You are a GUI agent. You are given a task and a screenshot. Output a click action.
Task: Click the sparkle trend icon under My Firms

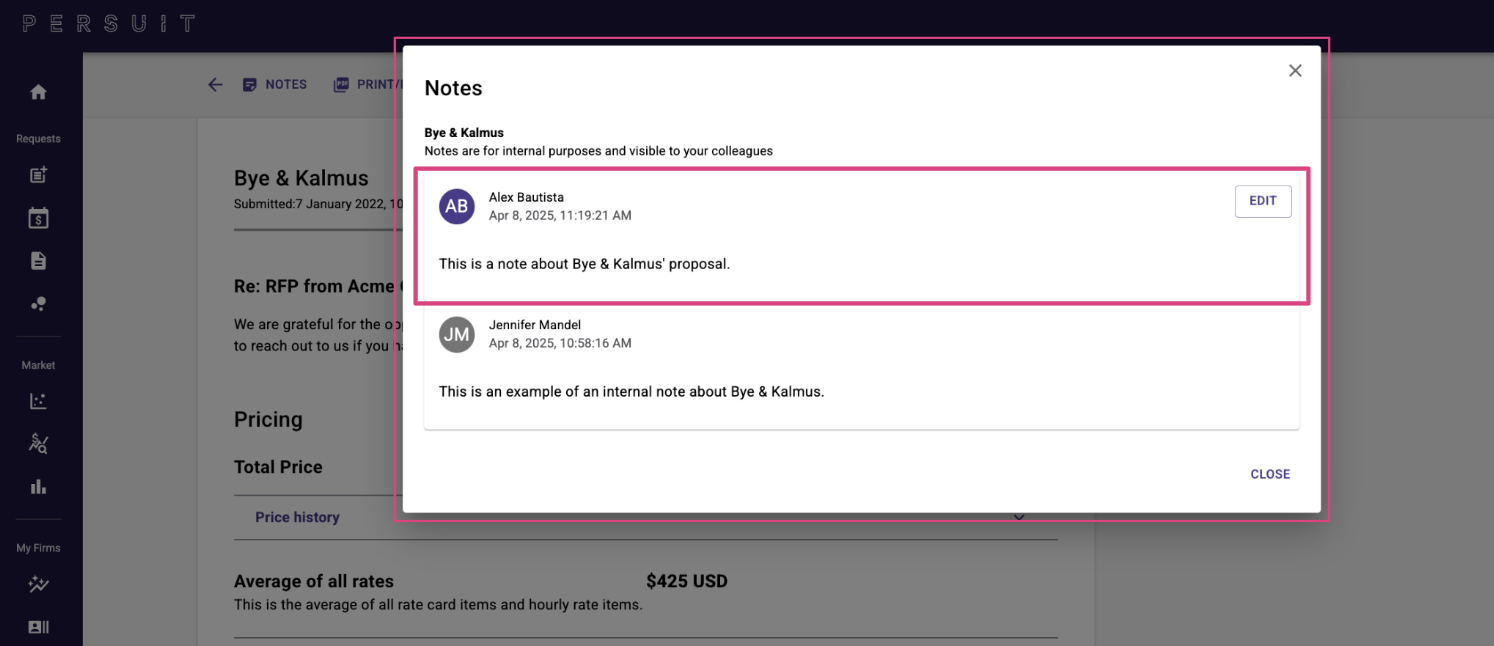click(38, 584)
